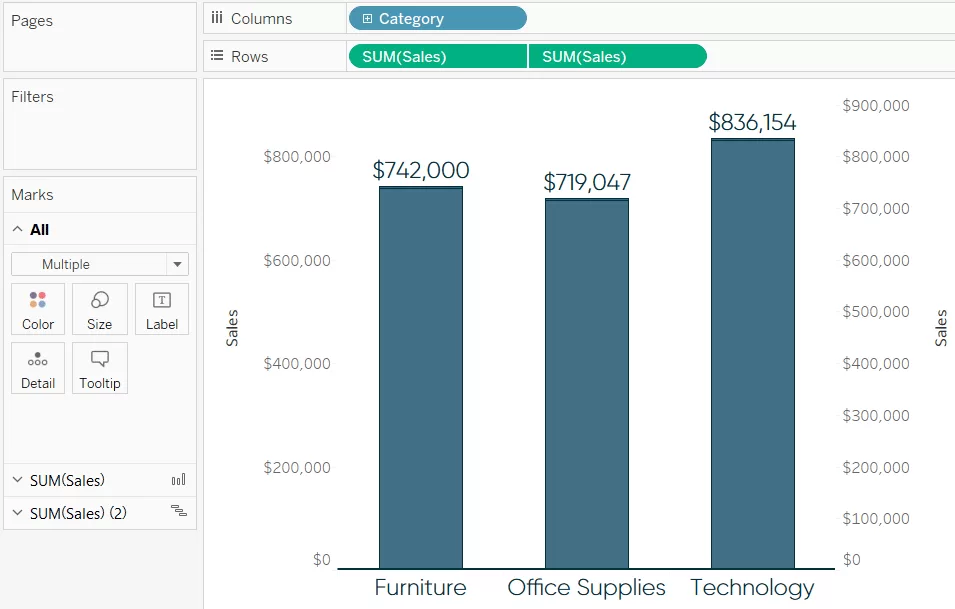Select the second SUM(Sales) pill on Rows
This screenshot has height=609, width=955.
pos(617,57)
